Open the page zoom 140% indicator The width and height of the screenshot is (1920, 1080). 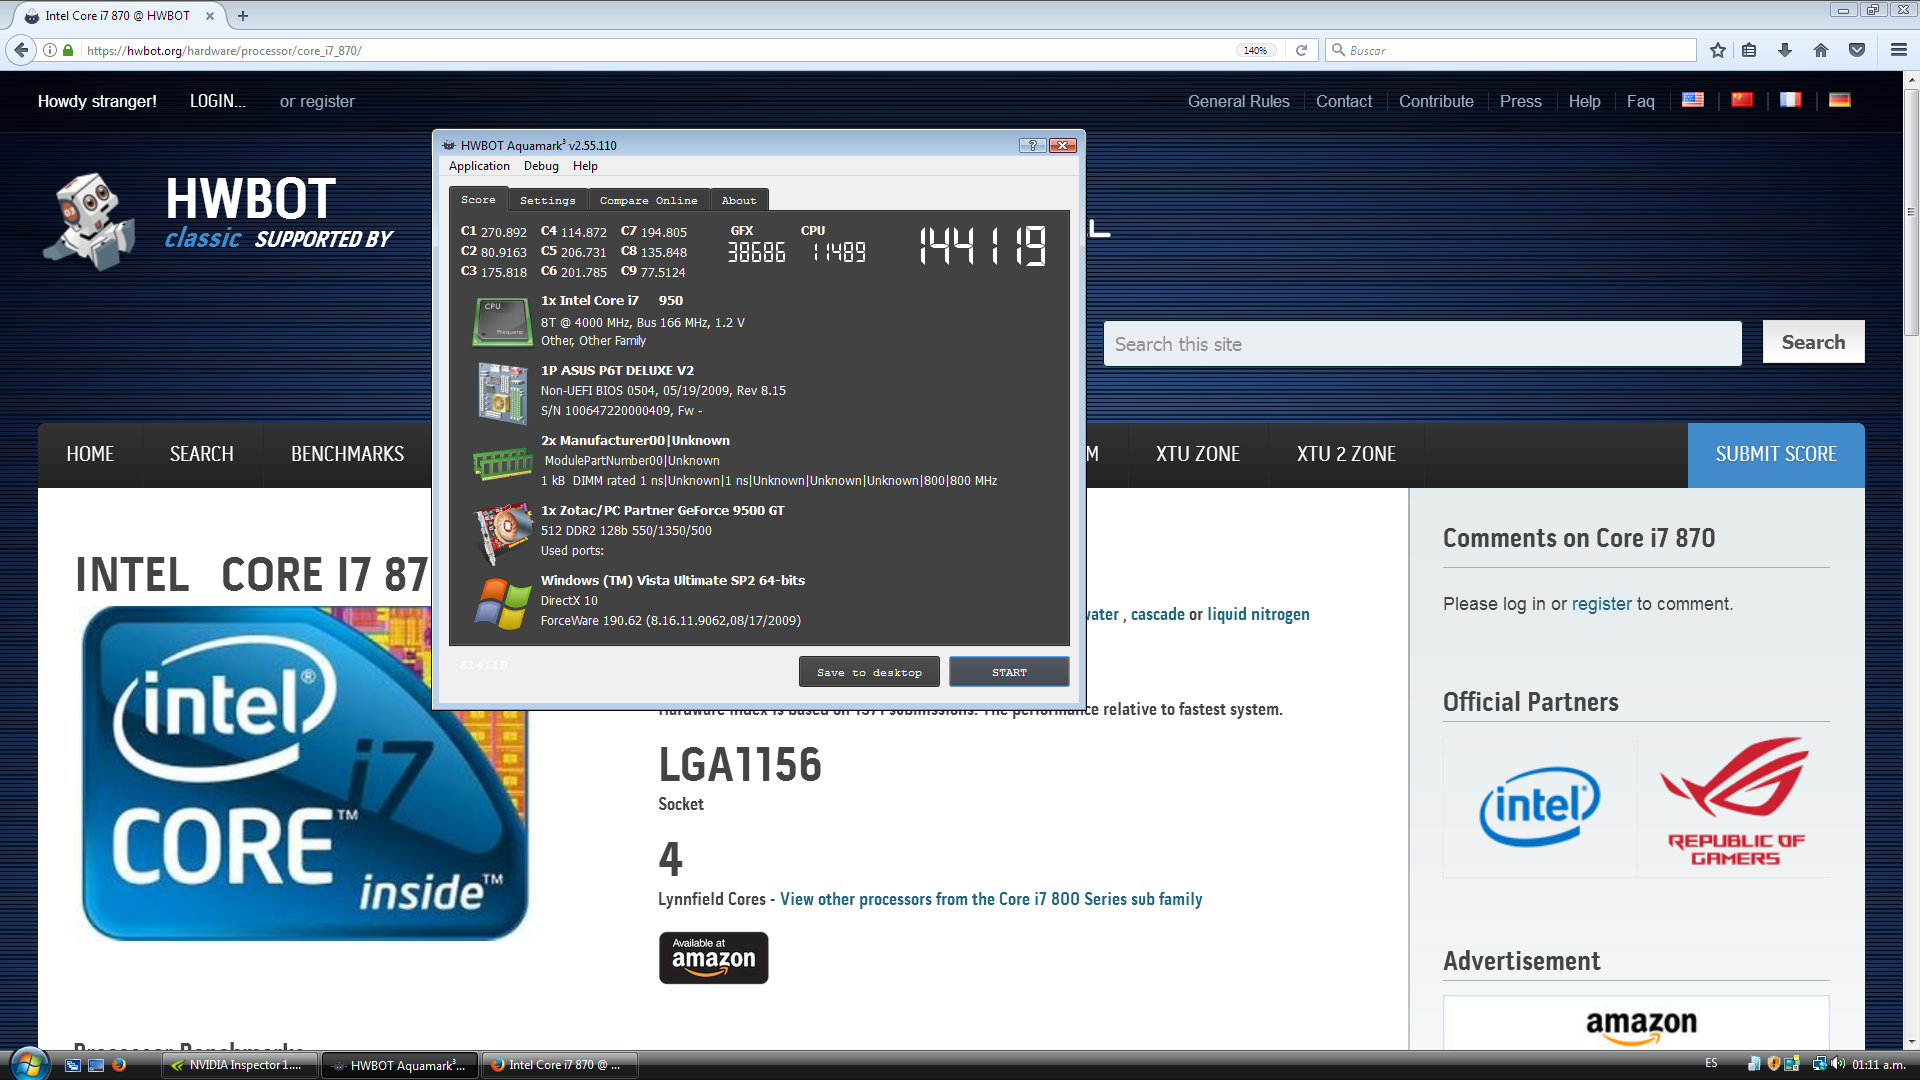pyautogui.click(x=1255, y=50)
